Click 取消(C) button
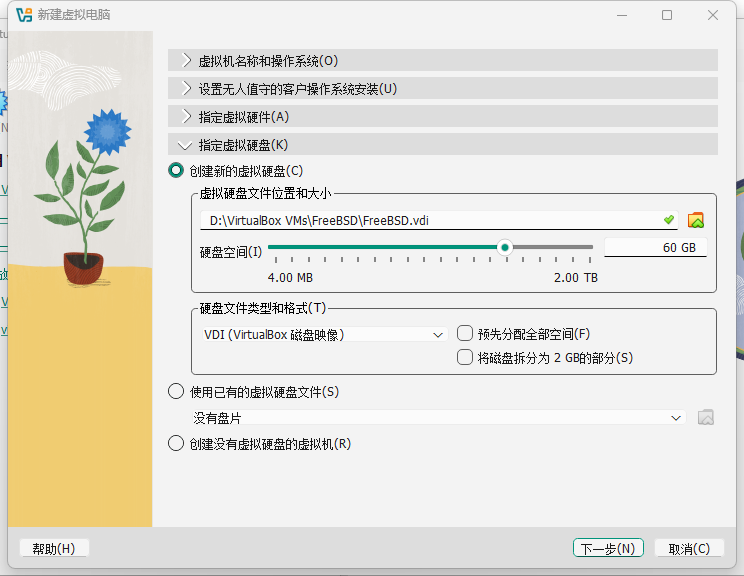The image size is (744, 576). point(689,548)
